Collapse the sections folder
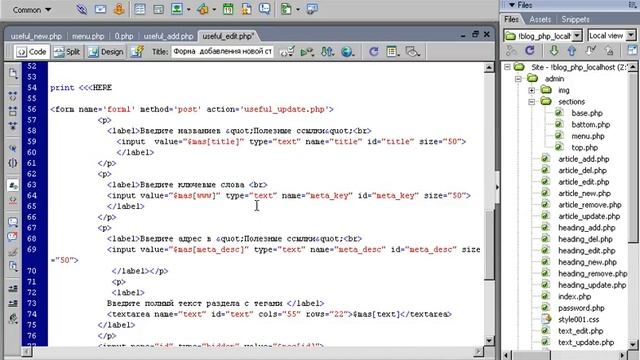The image size is (640, 360). click(531, 102)
